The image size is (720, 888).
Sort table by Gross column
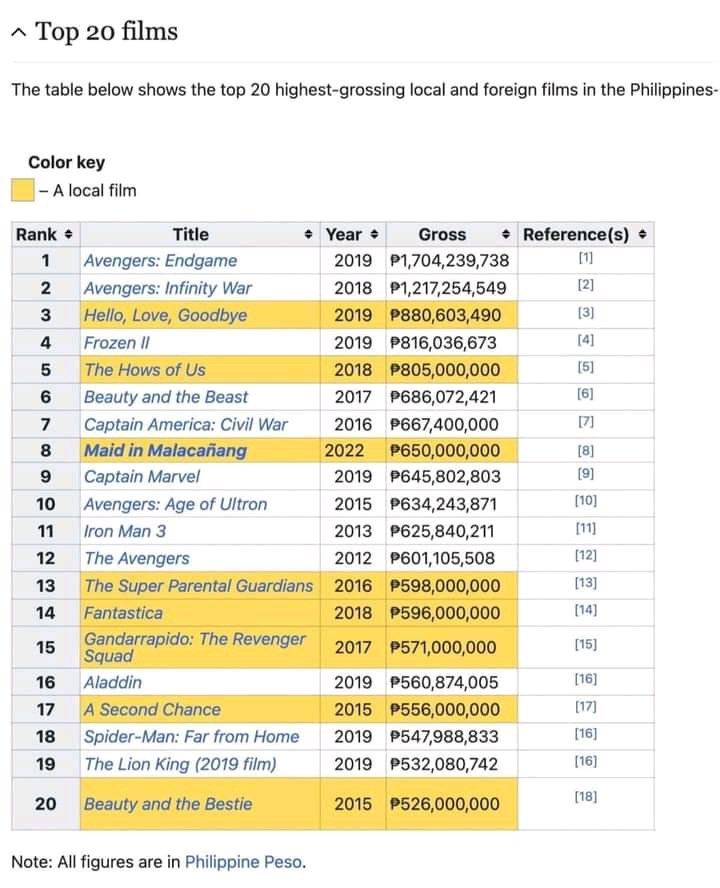coord(506,234)
